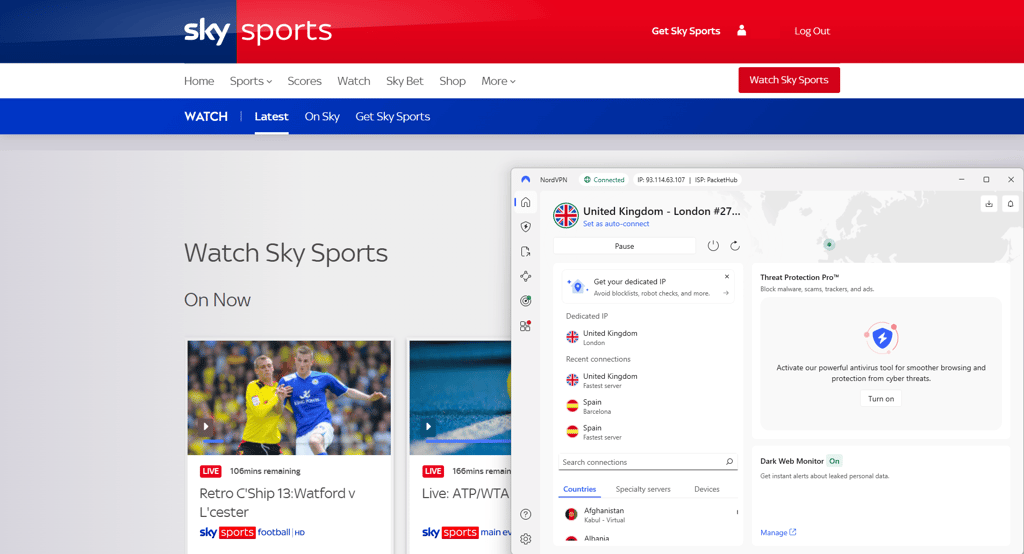1024x554 pixels.
Task: Open the Home nav item
Action: click(x=199, y=81)
